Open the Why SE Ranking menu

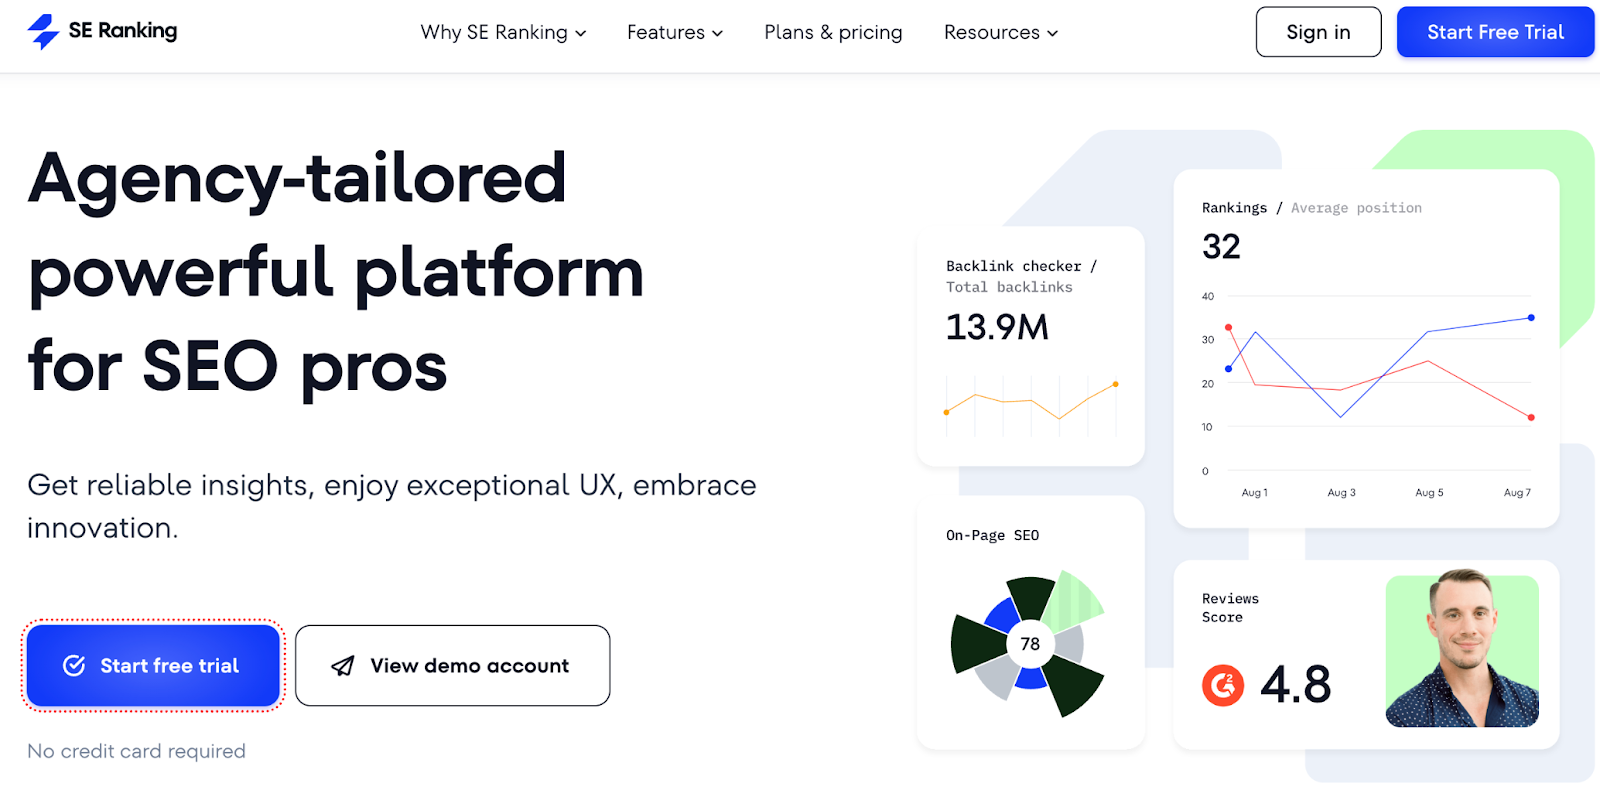(503, 32)
